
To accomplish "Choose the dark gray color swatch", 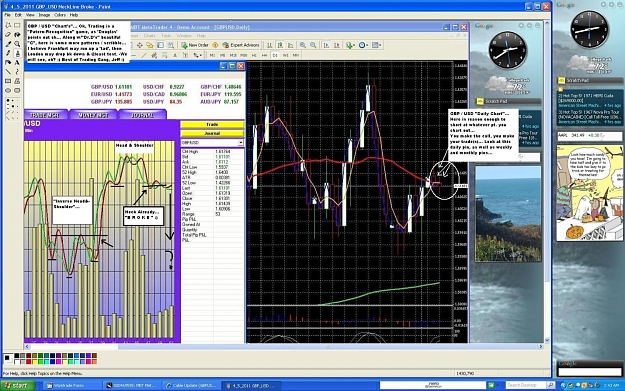I will pos(23,356).
